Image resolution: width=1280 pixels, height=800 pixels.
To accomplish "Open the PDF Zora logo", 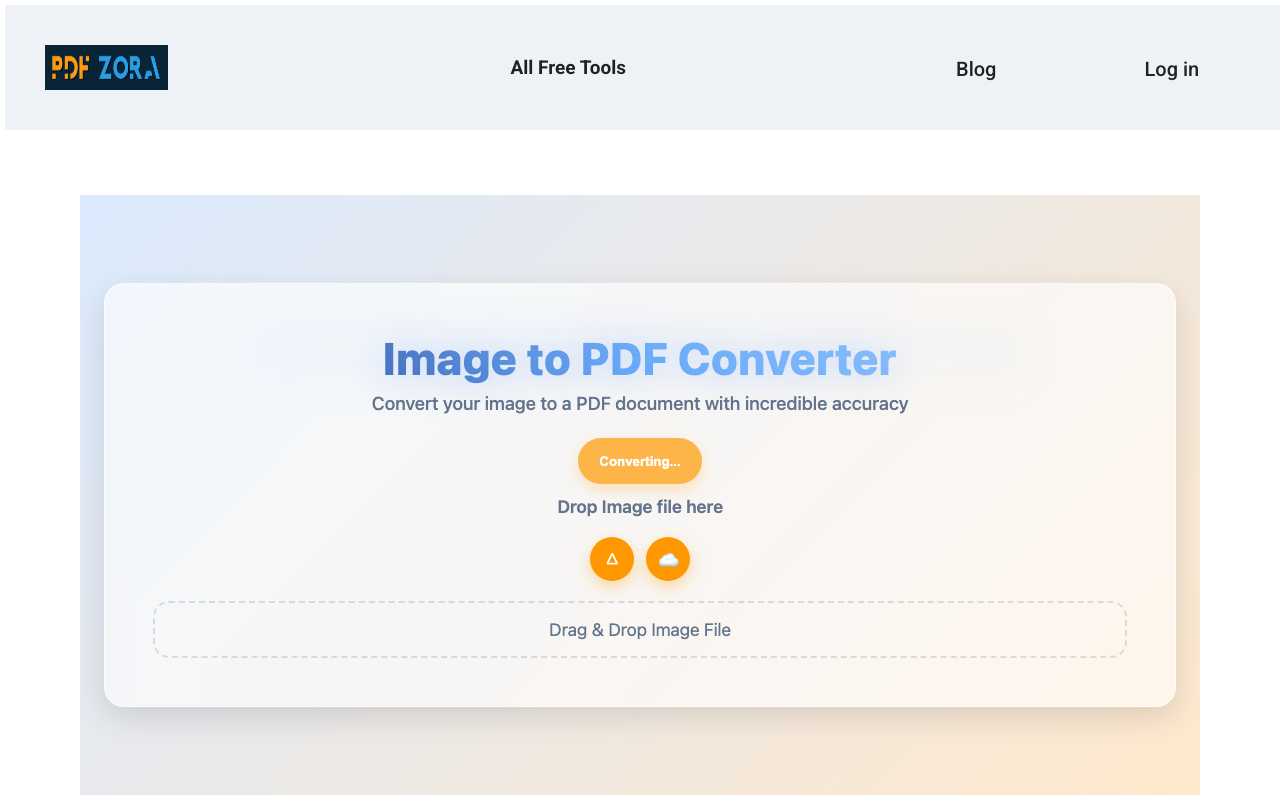I will [x=106, y=68].
